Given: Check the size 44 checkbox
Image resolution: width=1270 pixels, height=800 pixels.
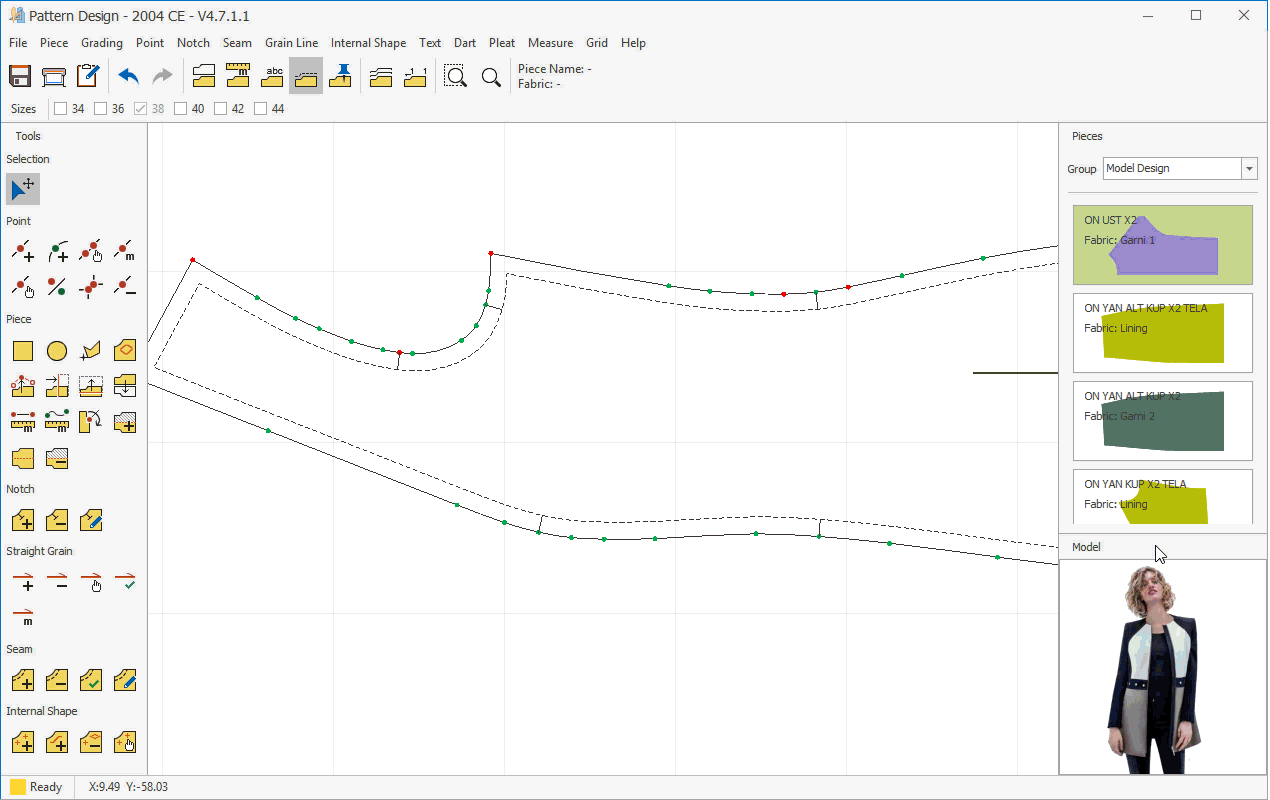Looking at the screenshot, I should [261, 109].
